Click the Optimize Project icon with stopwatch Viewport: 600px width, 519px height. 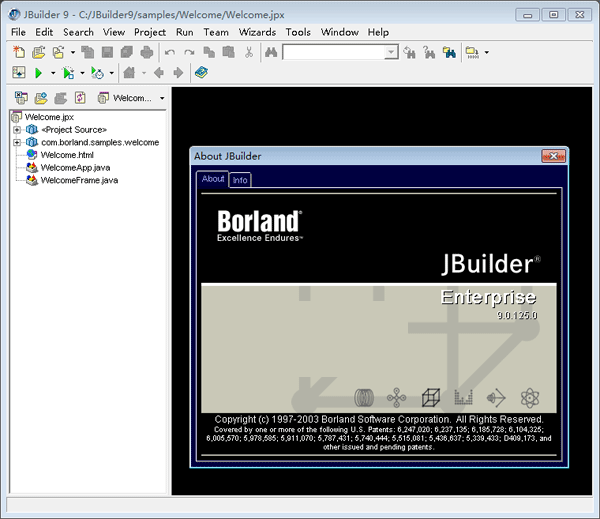[97, 73]
